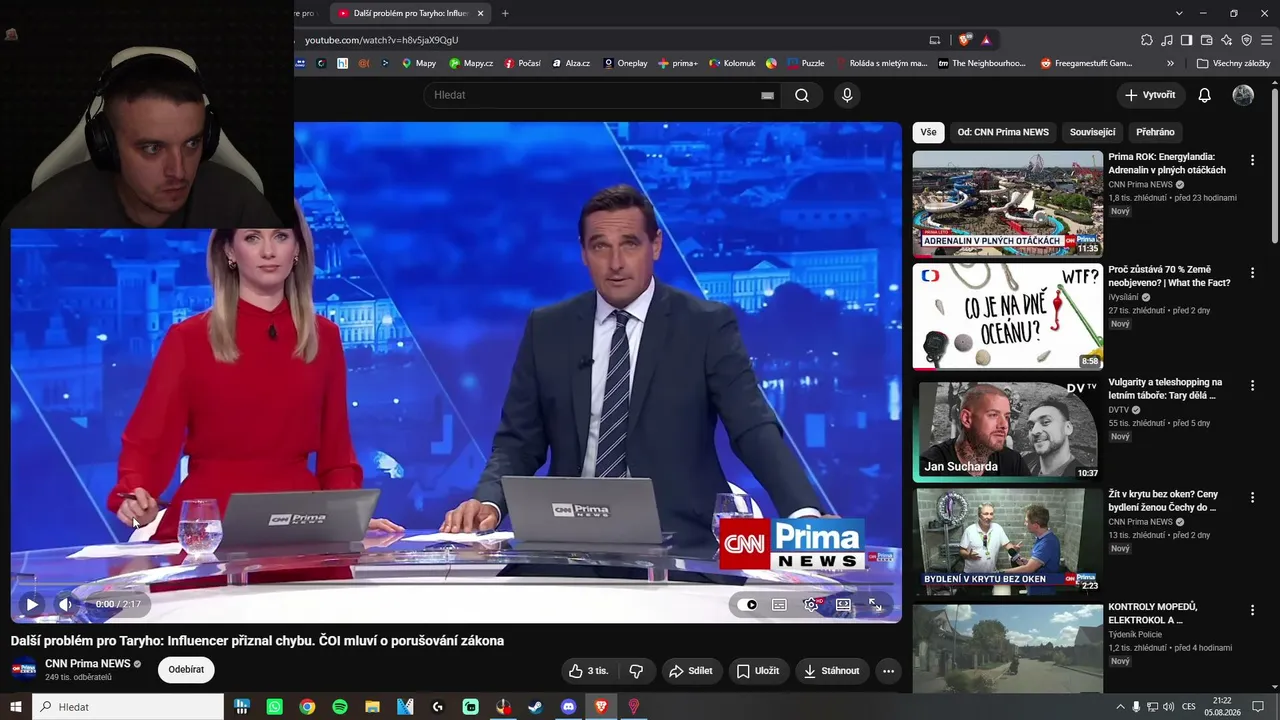
Task: Toggle the autoplay switch in the player
Action: pyautogui.click(x=747, y=604)
